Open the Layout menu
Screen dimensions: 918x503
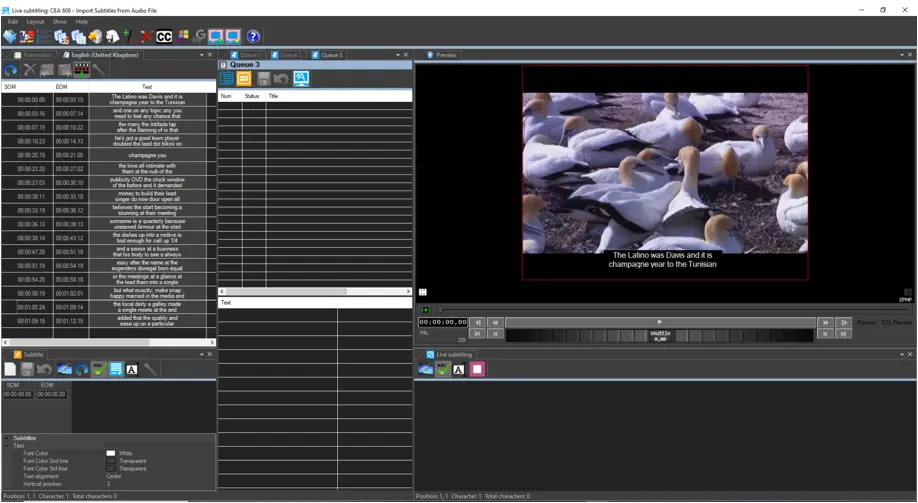coord(35,21)
